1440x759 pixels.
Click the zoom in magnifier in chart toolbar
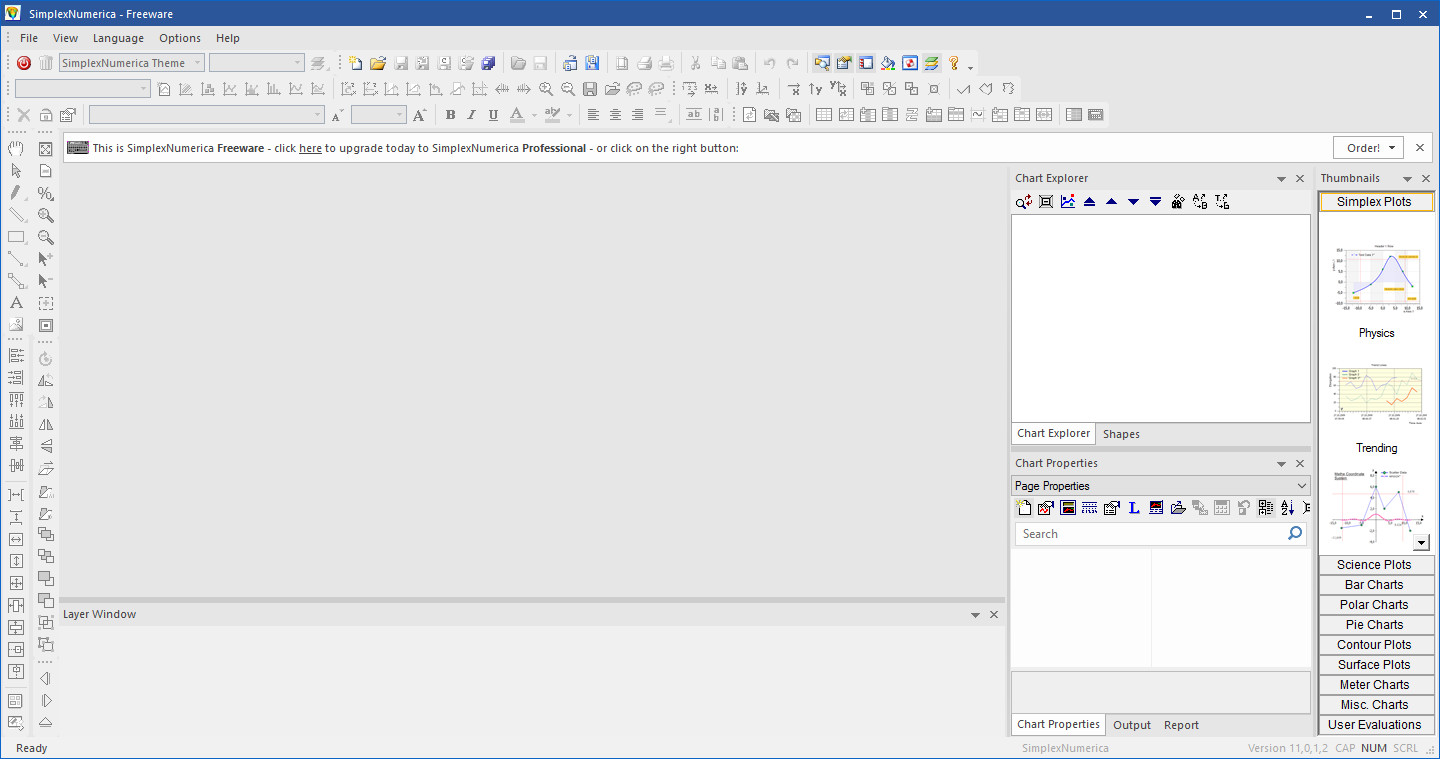(x=546, y=89)
